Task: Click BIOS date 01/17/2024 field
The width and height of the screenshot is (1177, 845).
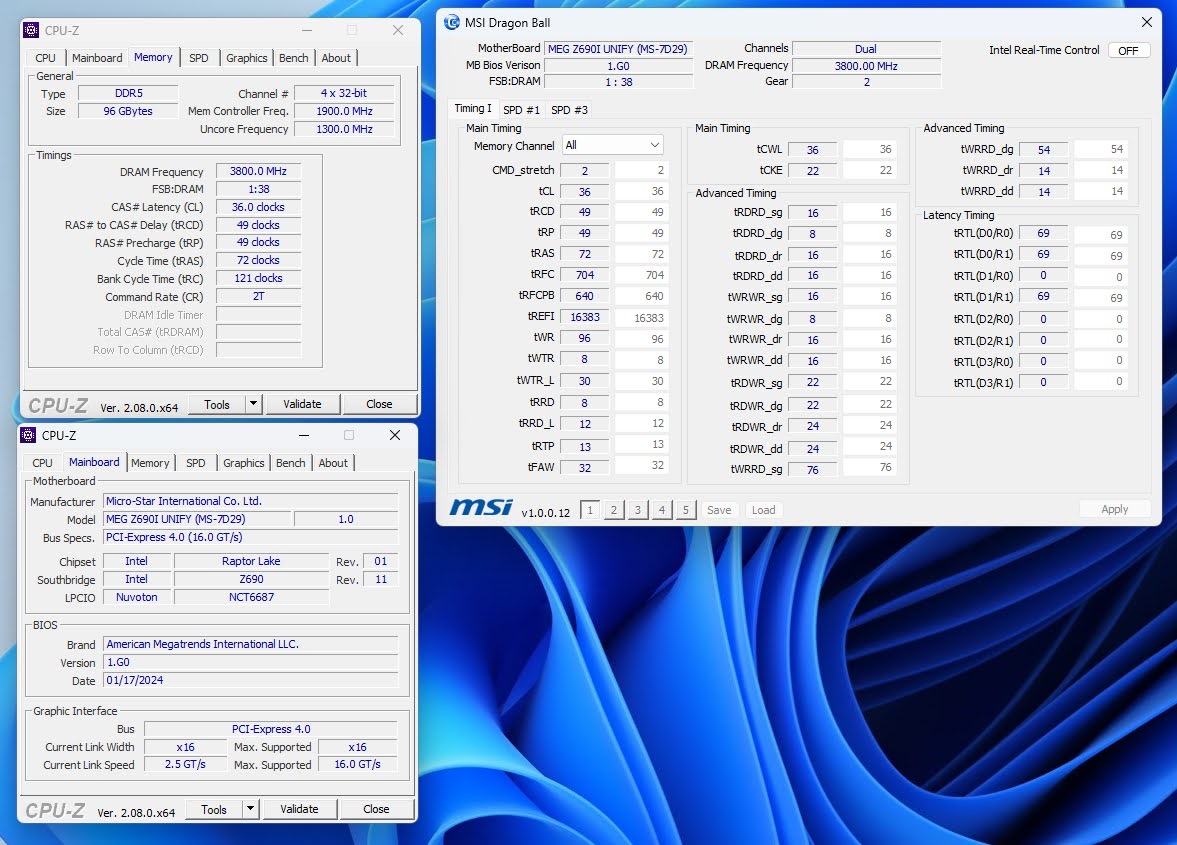Action: click(251, 680)
